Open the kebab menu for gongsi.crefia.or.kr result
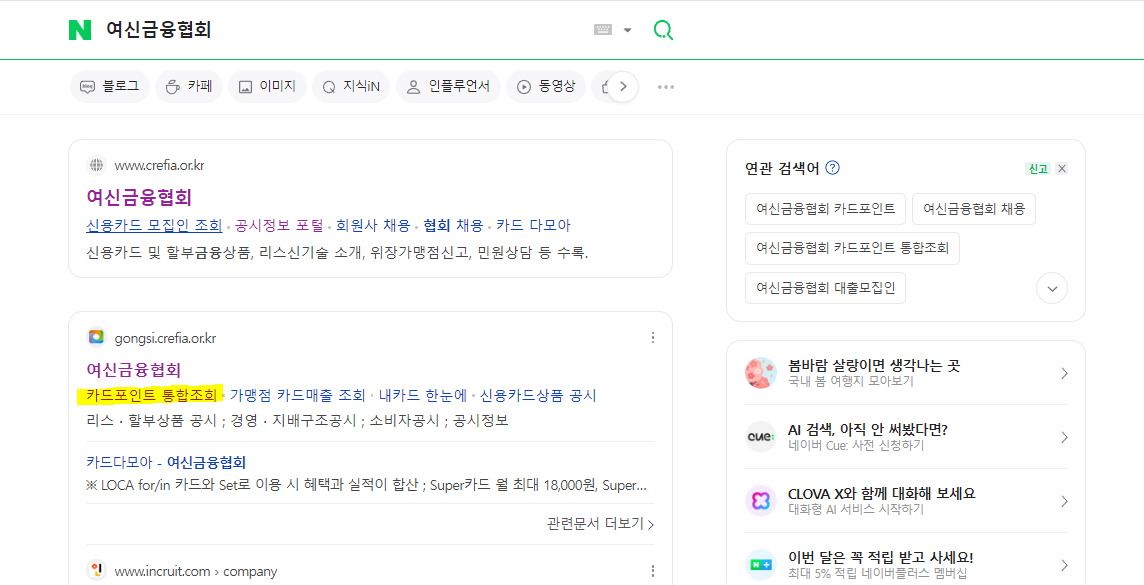The height and width of the screenshot is (585, 1144). coord(653,338)
